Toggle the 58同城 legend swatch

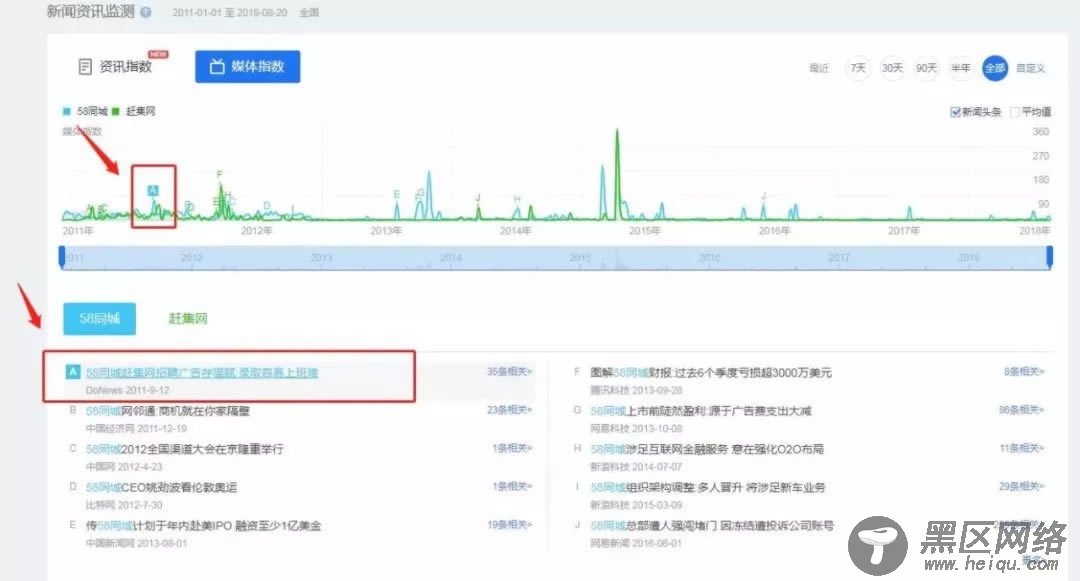tap(67, 111)
